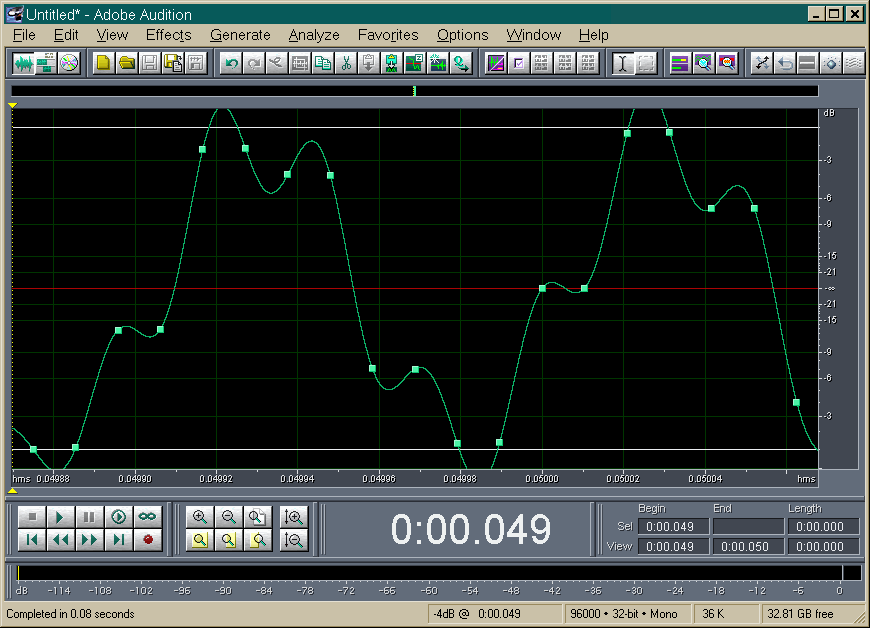Click the frequency analysis magnifier icon

click(x=703, y=63)
